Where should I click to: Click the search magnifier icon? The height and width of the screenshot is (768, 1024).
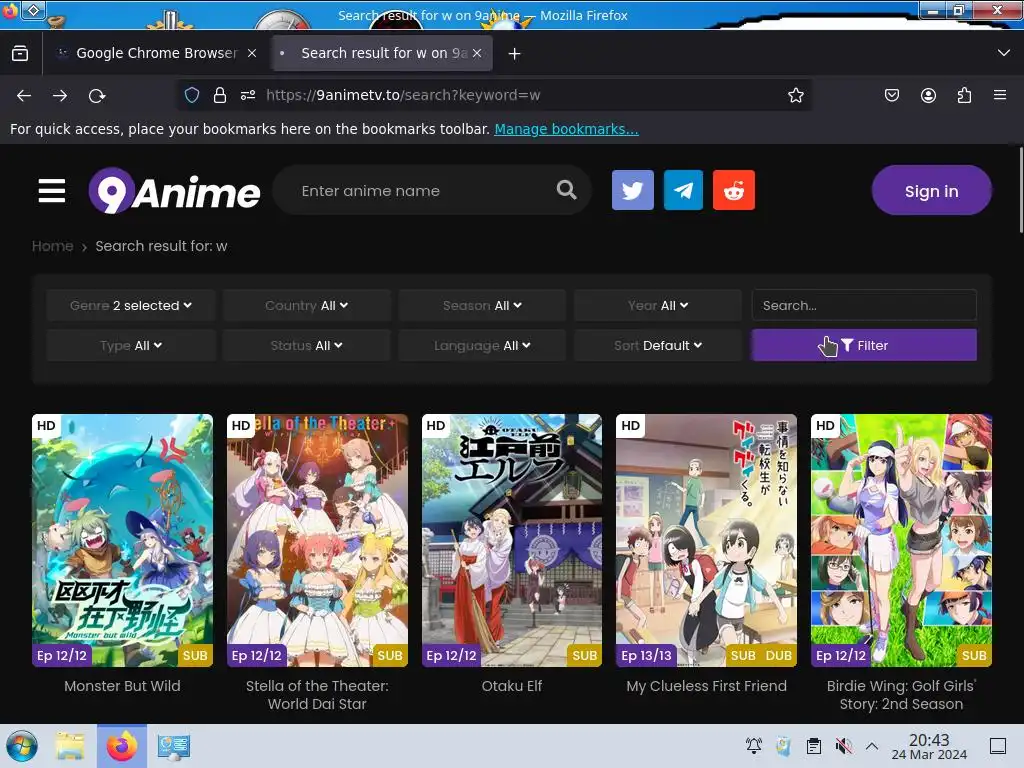coord(566,190)
